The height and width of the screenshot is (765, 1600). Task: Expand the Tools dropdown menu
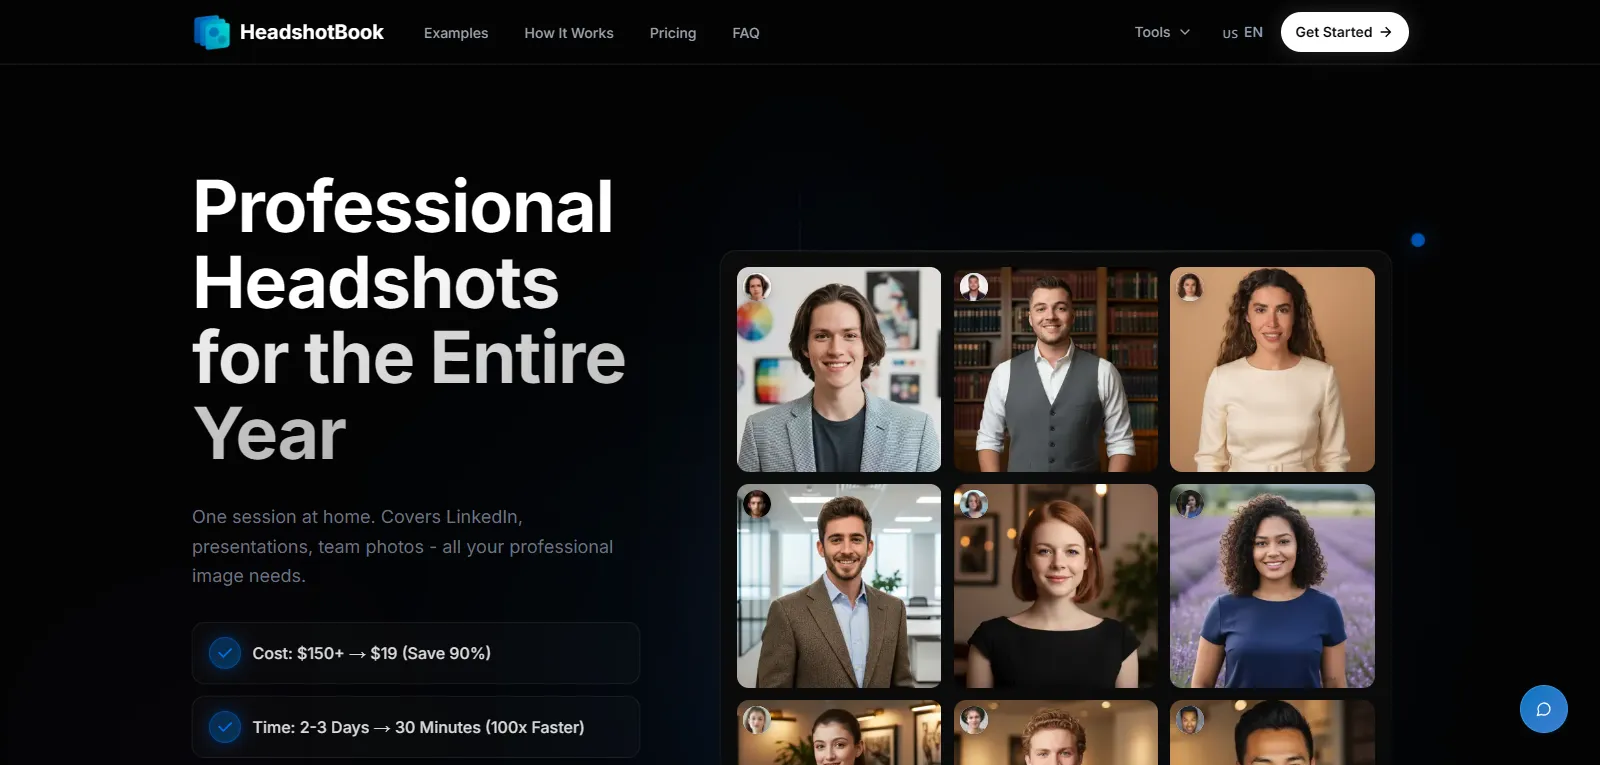click(x=1162, y=32)
